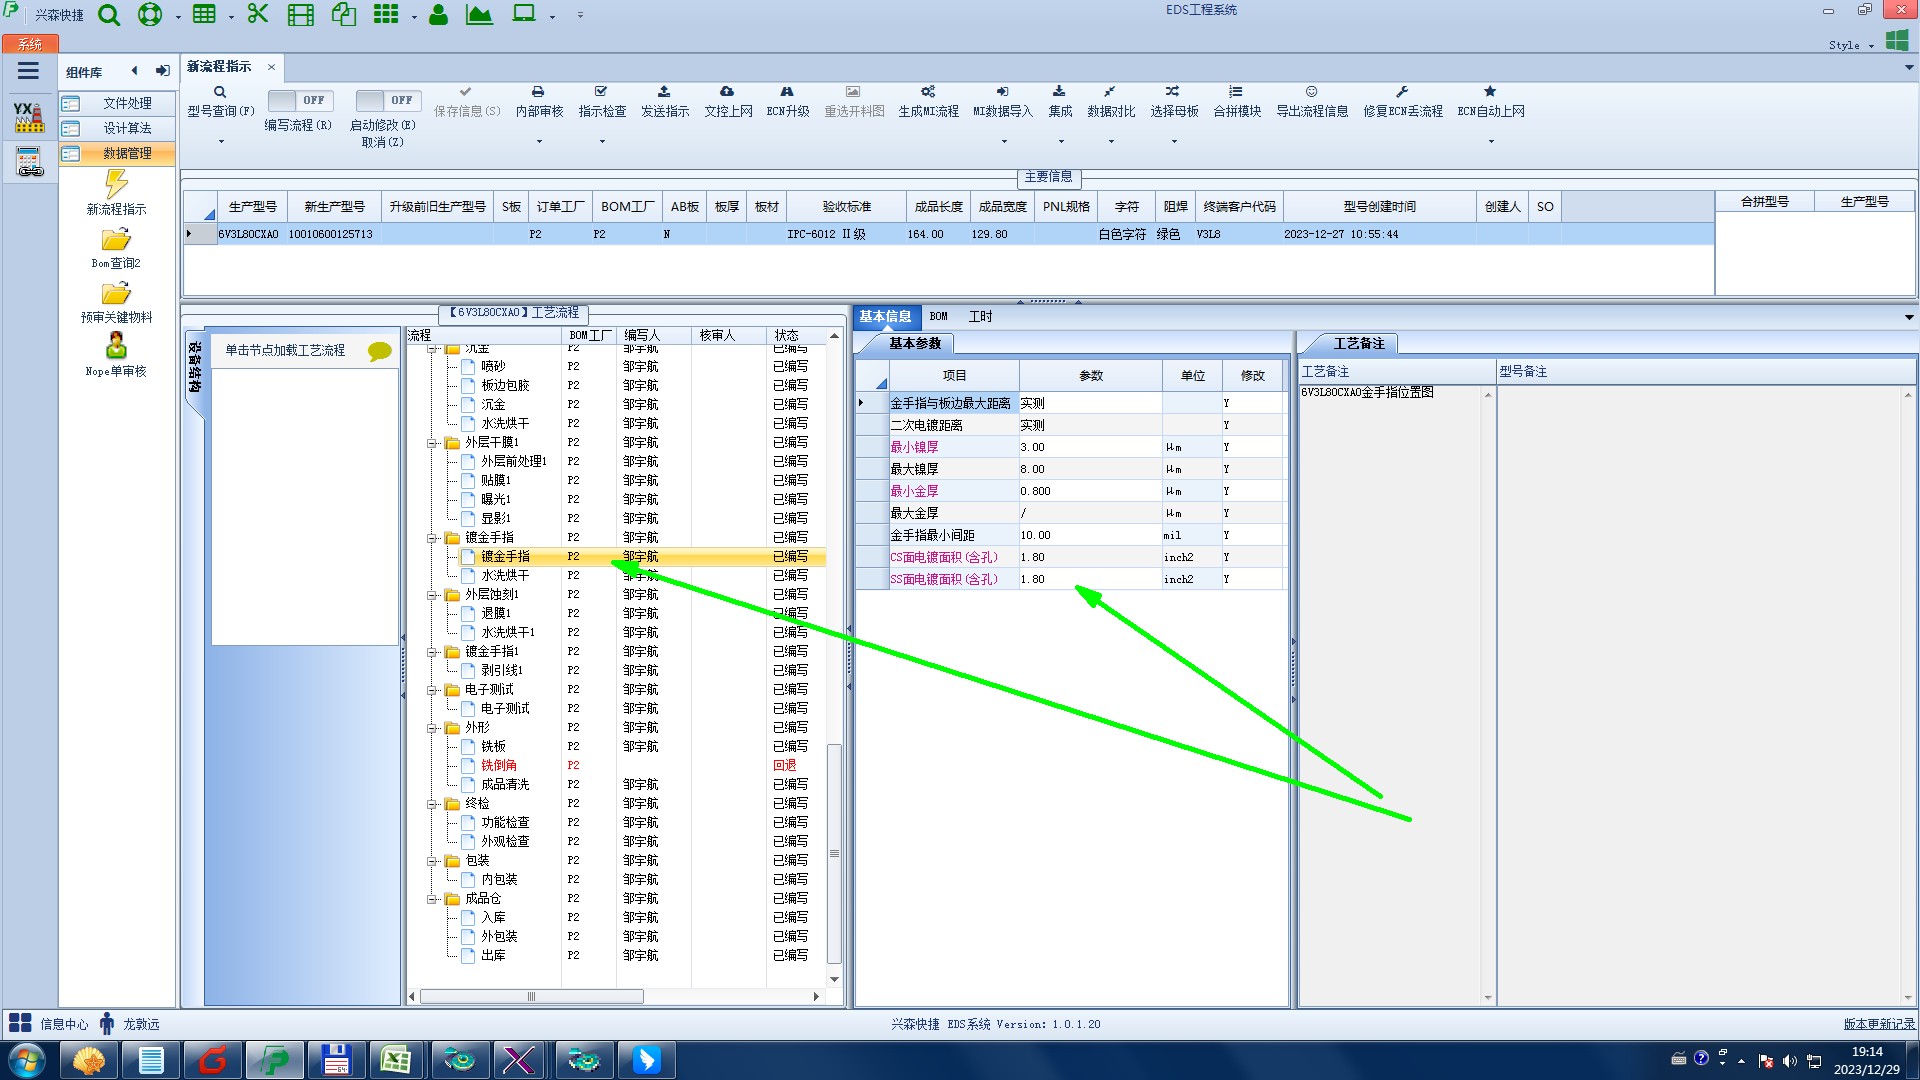Image resolution: width=1920 pixels, height=1080 pixels.
Task: Click the 生成MI流程 gears icon
Action: click(928, 92)
